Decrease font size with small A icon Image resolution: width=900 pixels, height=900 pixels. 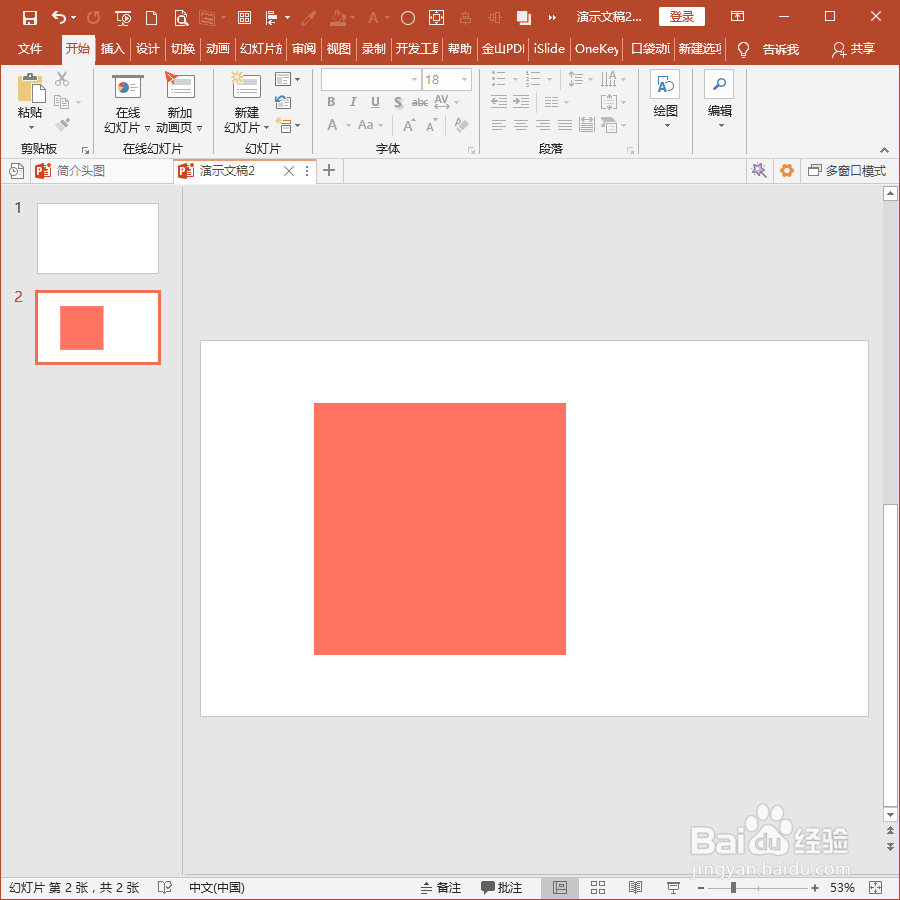pyautogui.click(x=431, y=125)
